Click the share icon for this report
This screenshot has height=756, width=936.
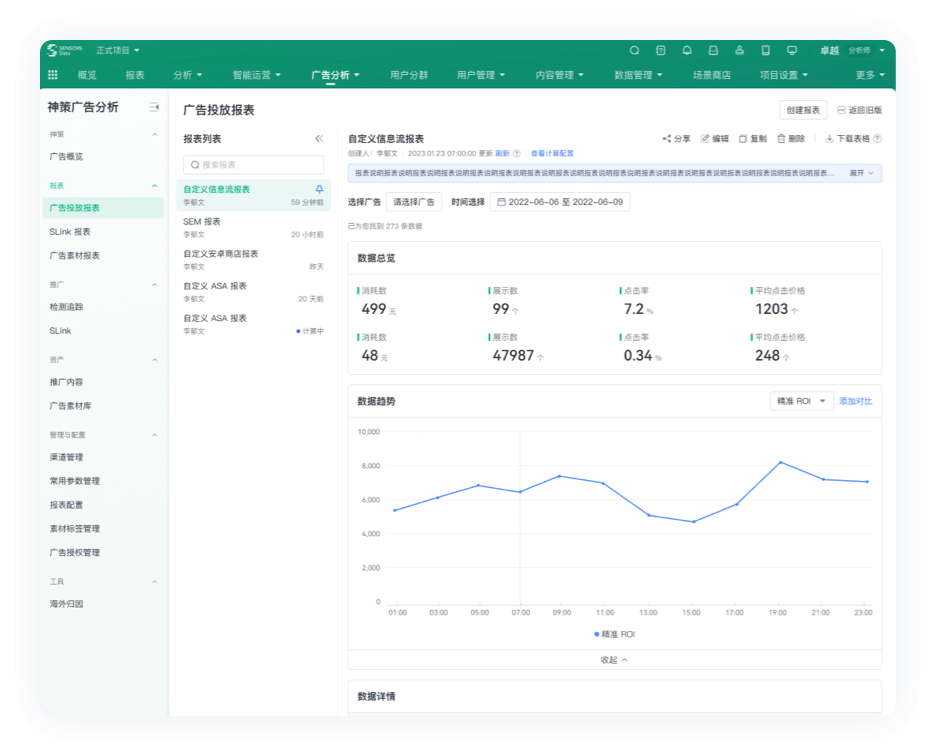(x=667, y=139)
